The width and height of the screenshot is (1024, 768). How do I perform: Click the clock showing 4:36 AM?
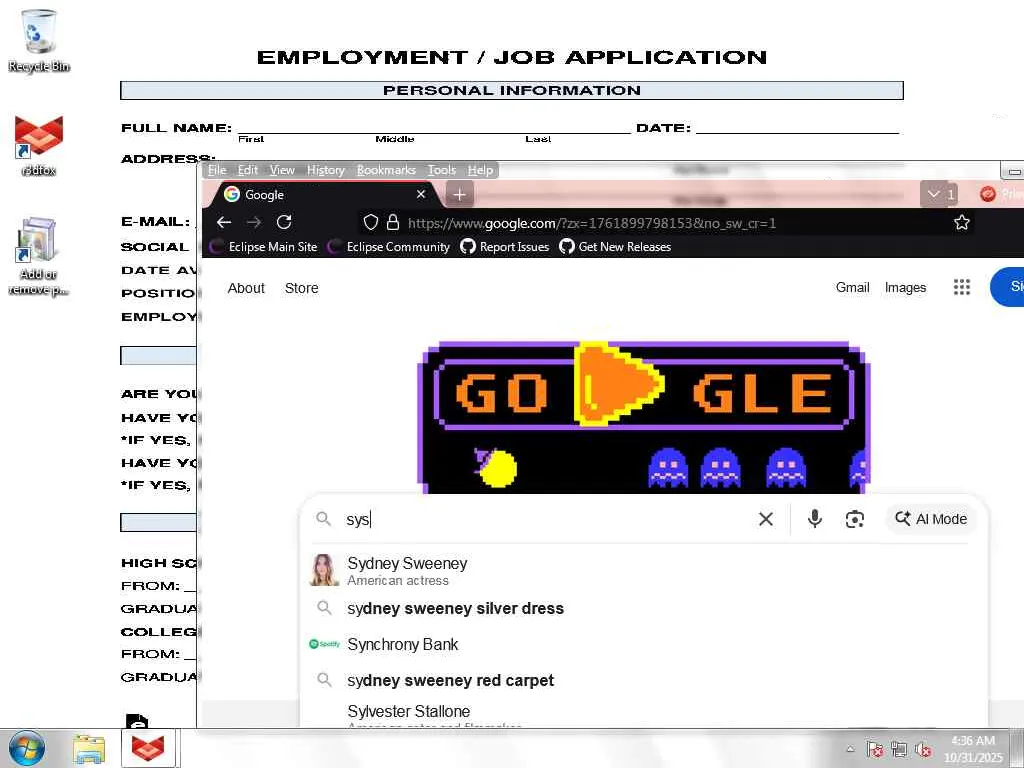click(973, 749)
